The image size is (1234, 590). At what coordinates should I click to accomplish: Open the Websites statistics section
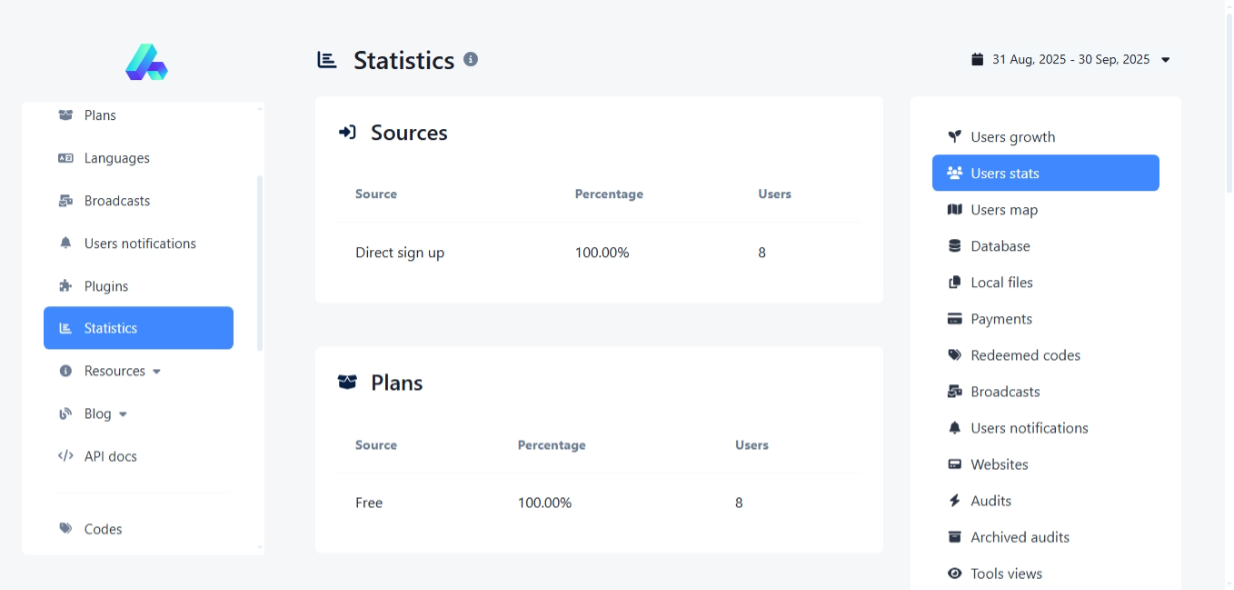(x=999, y=465)
